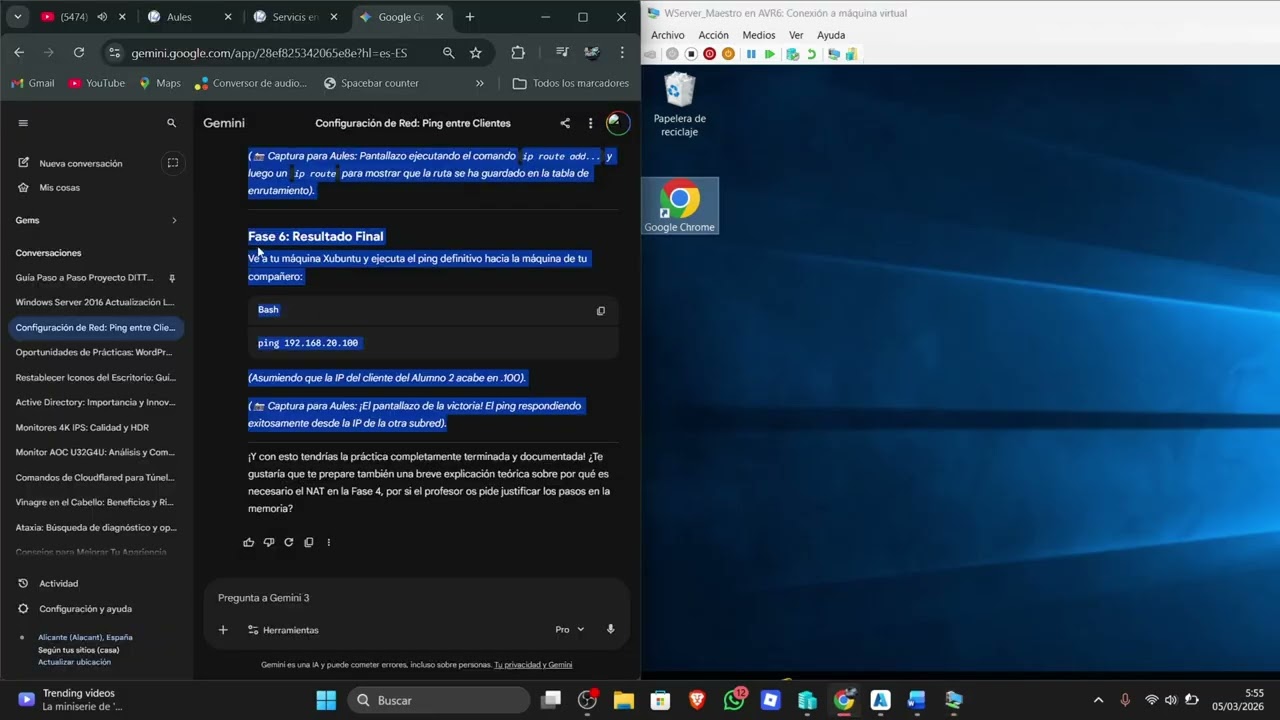Click the Enhanced session icon in the Hyper-V toolbar
Viewport: 1280px width, 720px height.
[834, 54]
